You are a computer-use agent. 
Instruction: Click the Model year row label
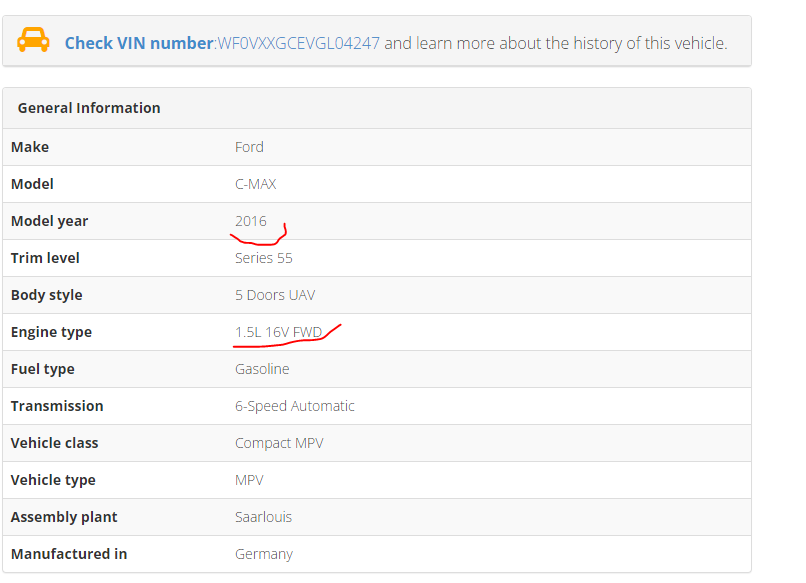point(50,221)
